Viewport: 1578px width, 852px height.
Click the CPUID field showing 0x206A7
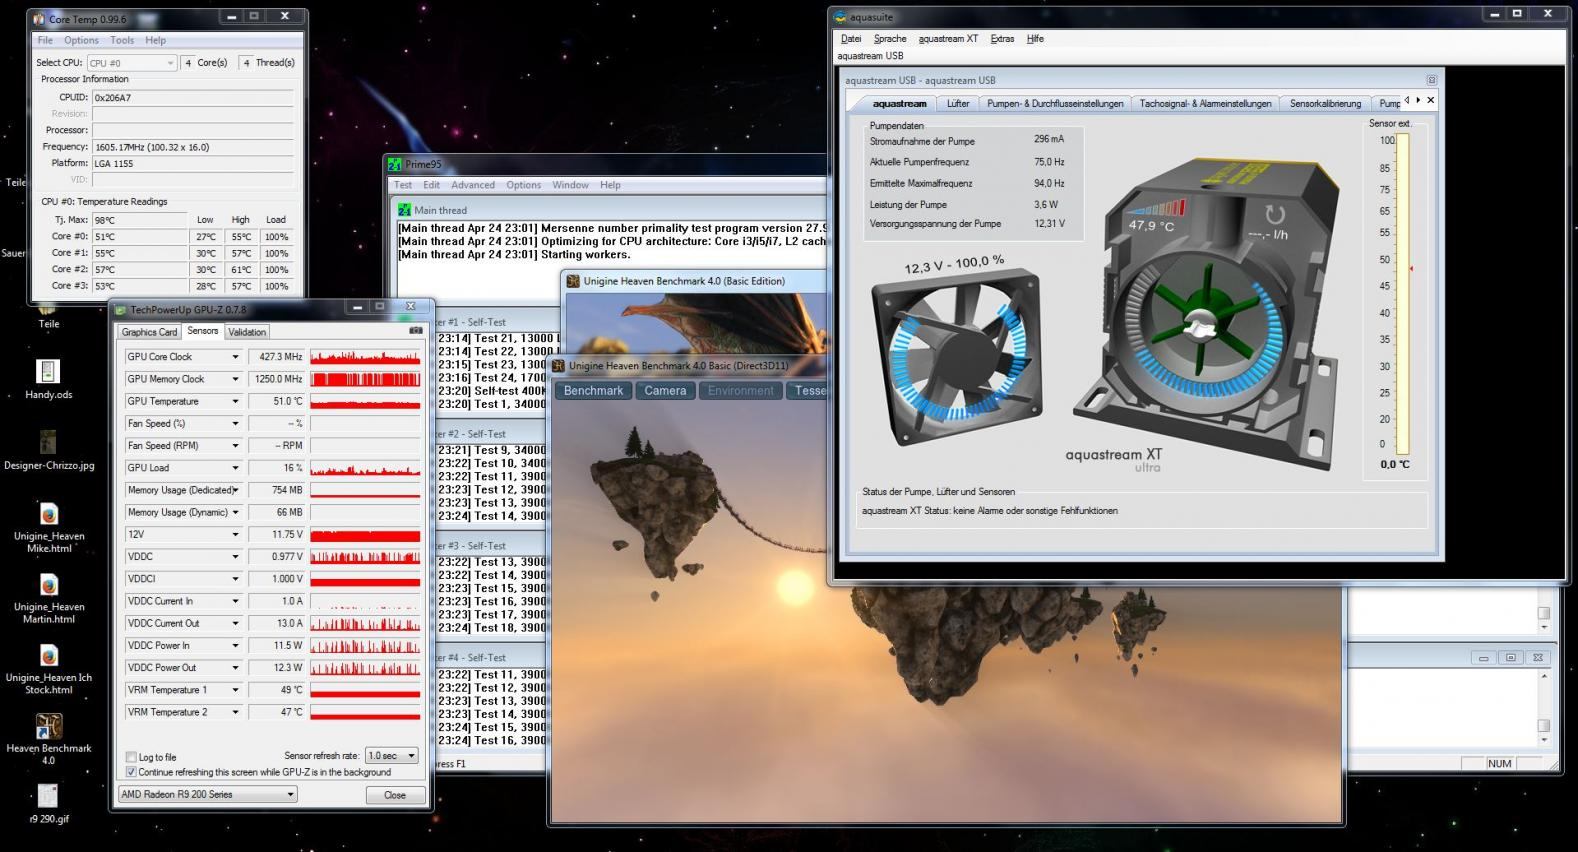pos(193,98)
